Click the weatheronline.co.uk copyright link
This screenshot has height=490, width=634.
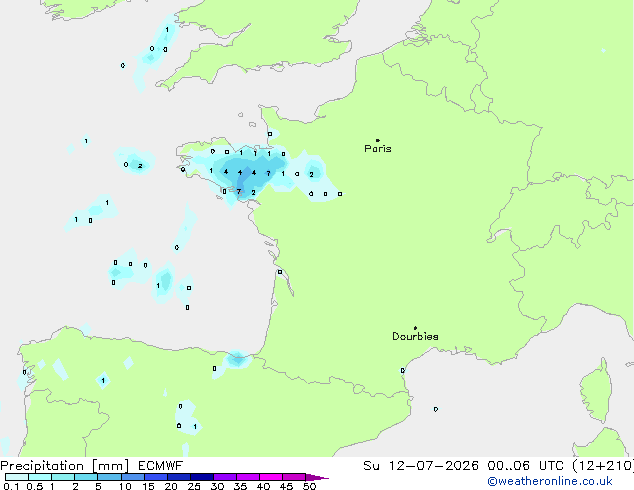point(550,481)
